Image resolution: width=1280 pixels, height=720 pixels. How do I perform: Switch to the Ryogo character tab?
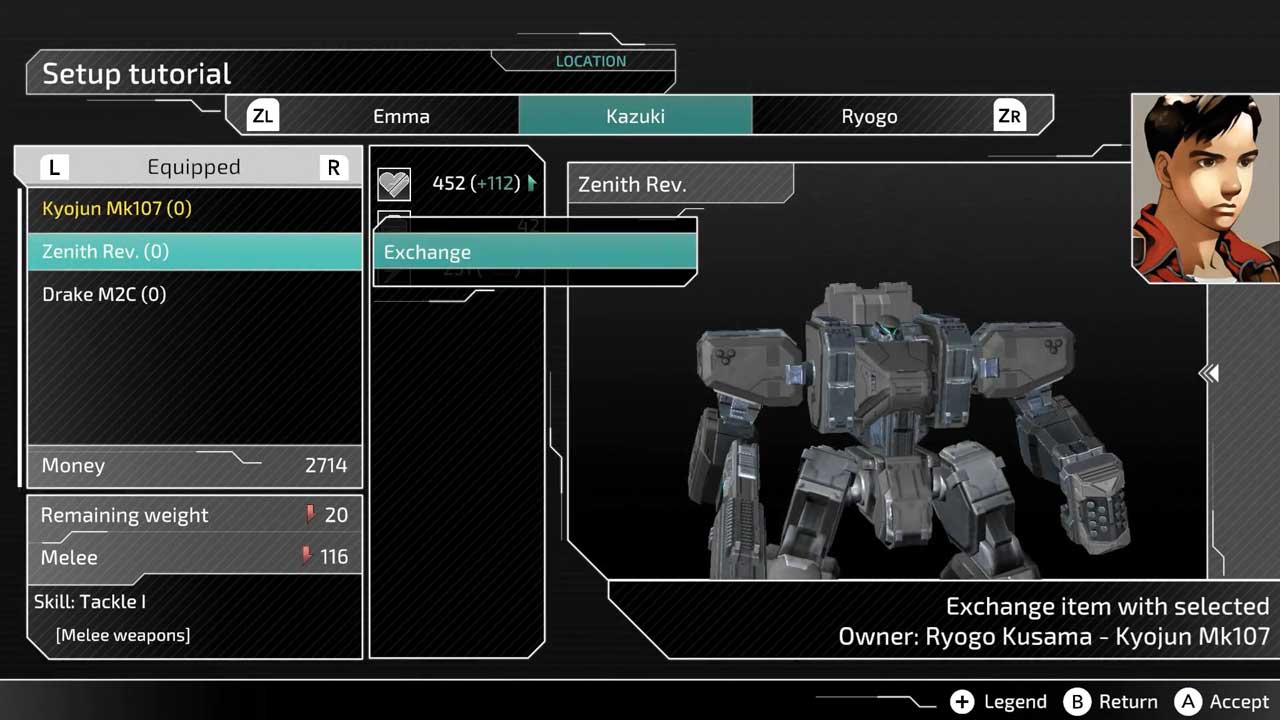coord(869,116)
